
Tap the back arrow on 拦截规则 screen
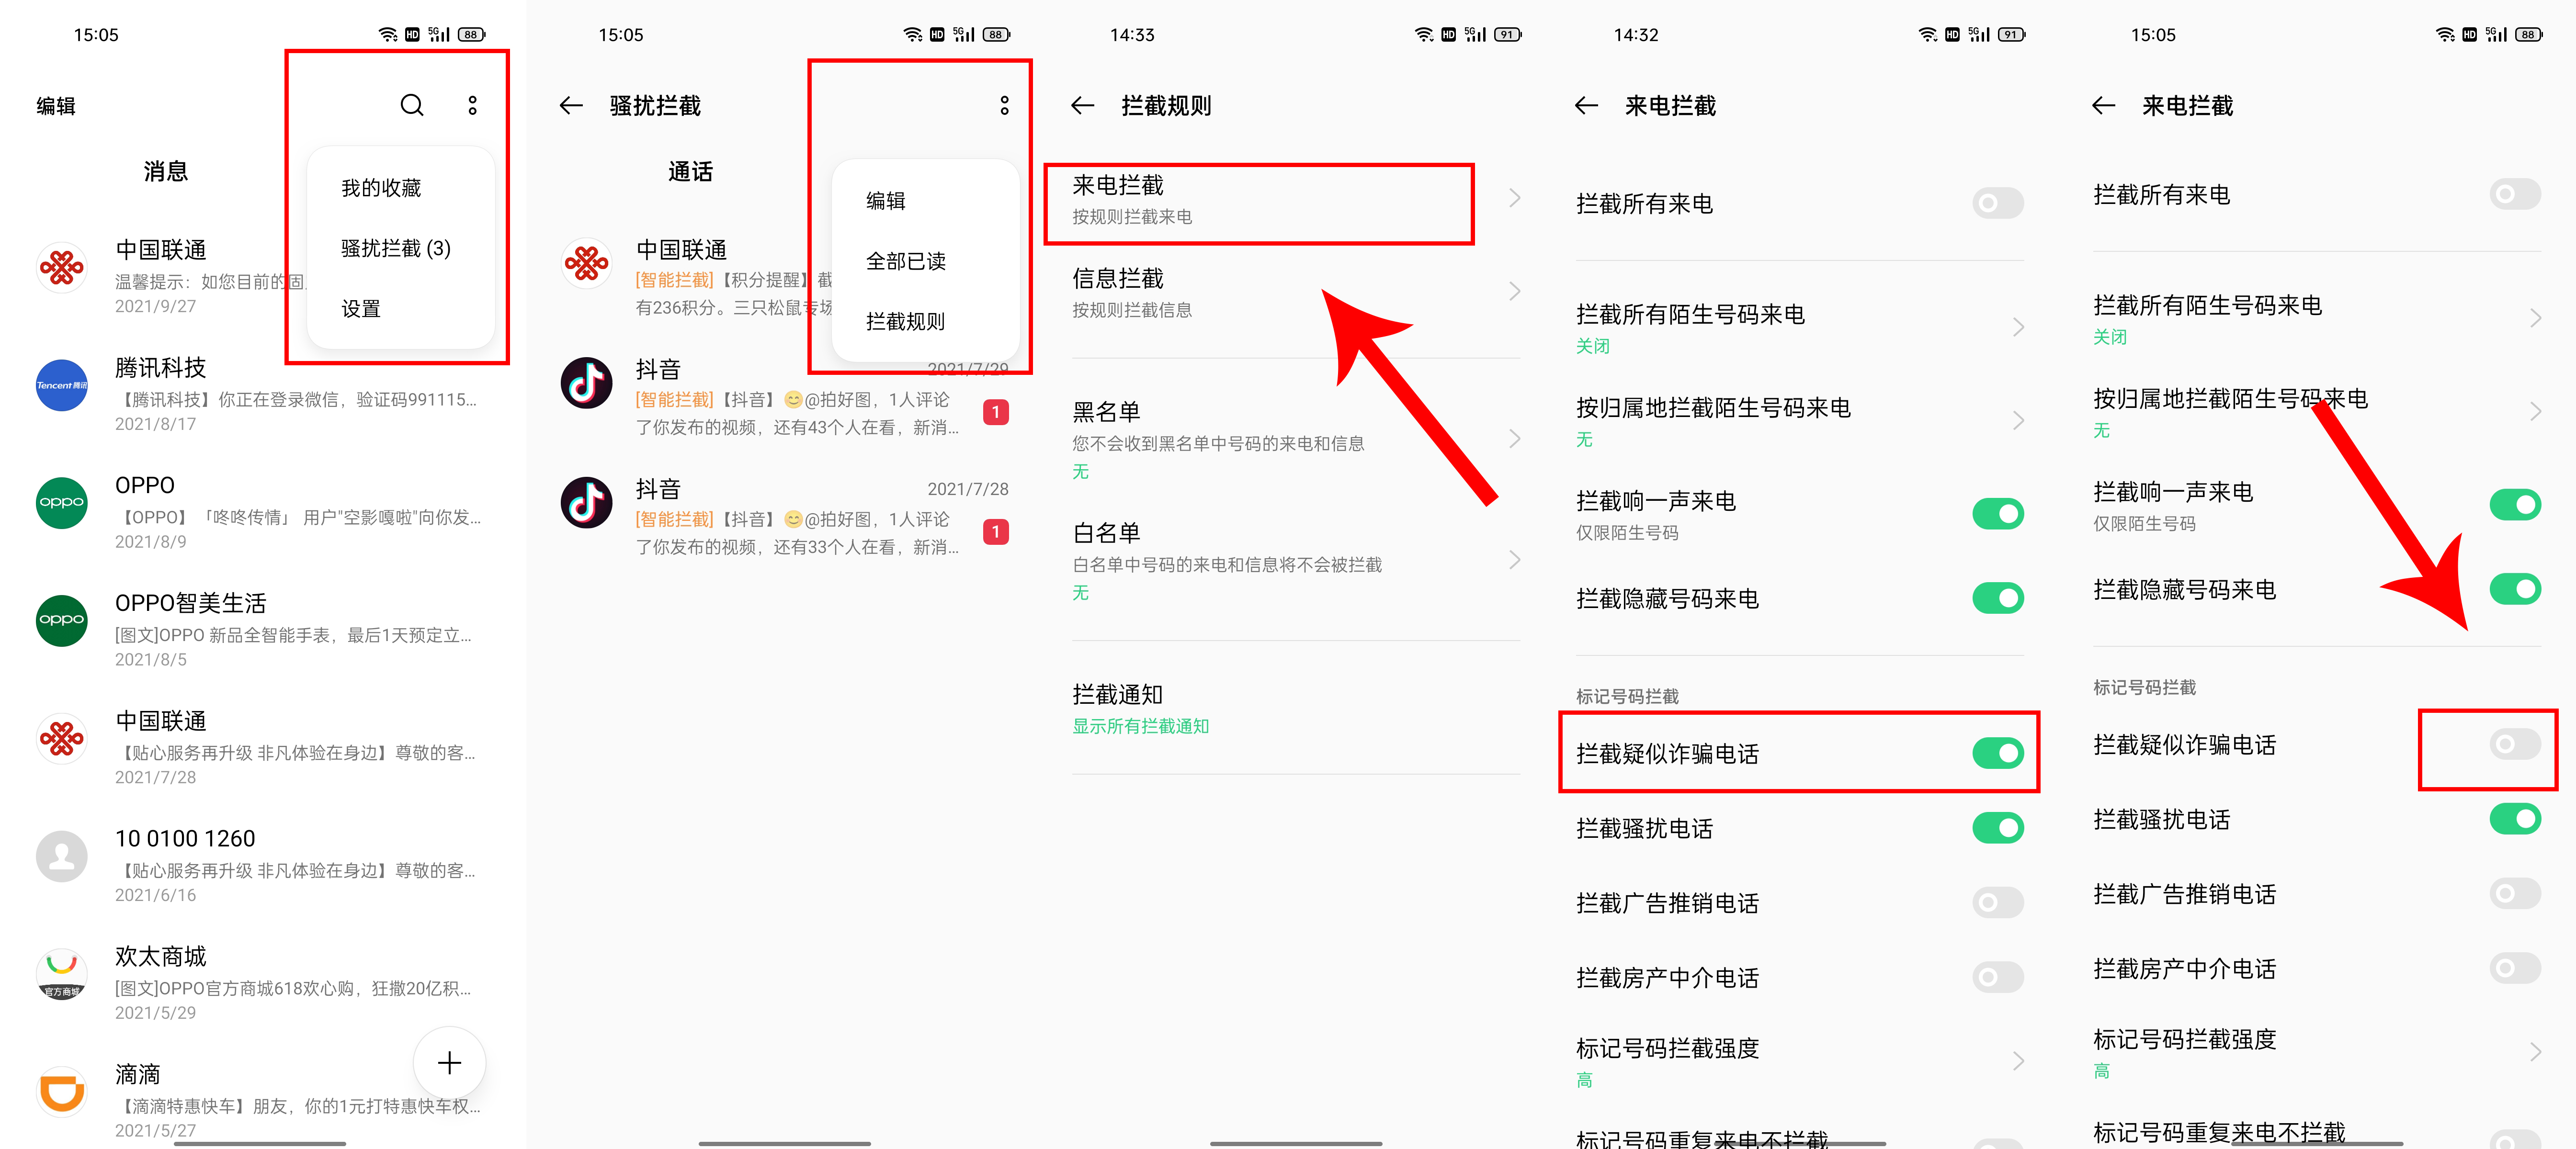click(1082, 105)
